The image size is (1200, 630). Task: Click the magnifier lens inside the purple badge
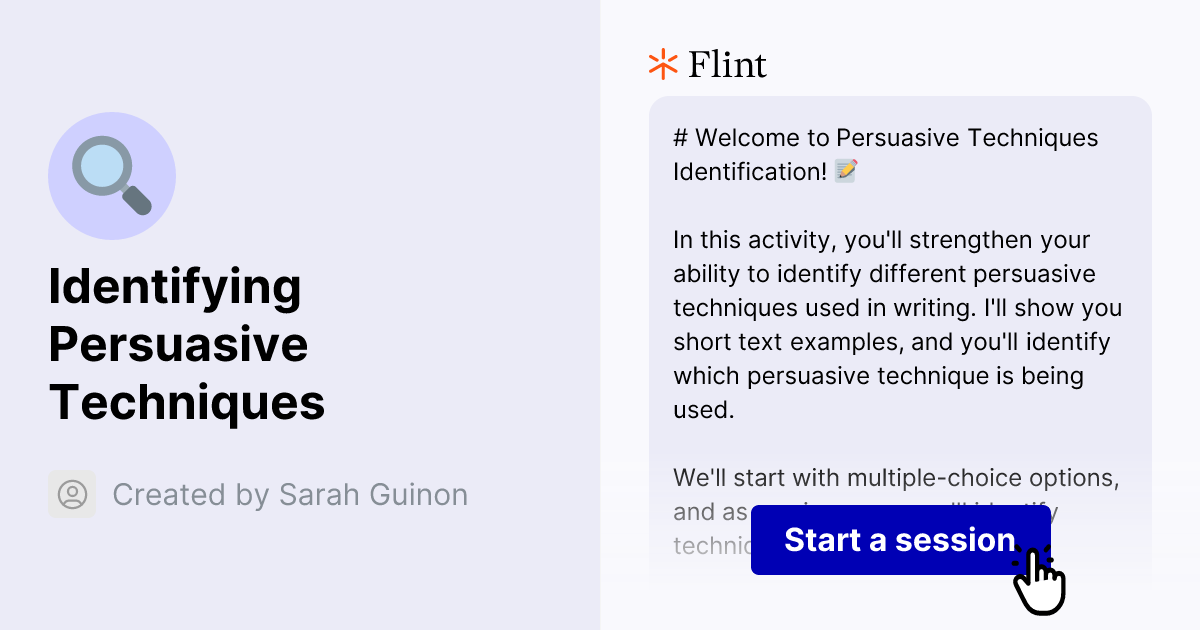(x=103, y=163)
